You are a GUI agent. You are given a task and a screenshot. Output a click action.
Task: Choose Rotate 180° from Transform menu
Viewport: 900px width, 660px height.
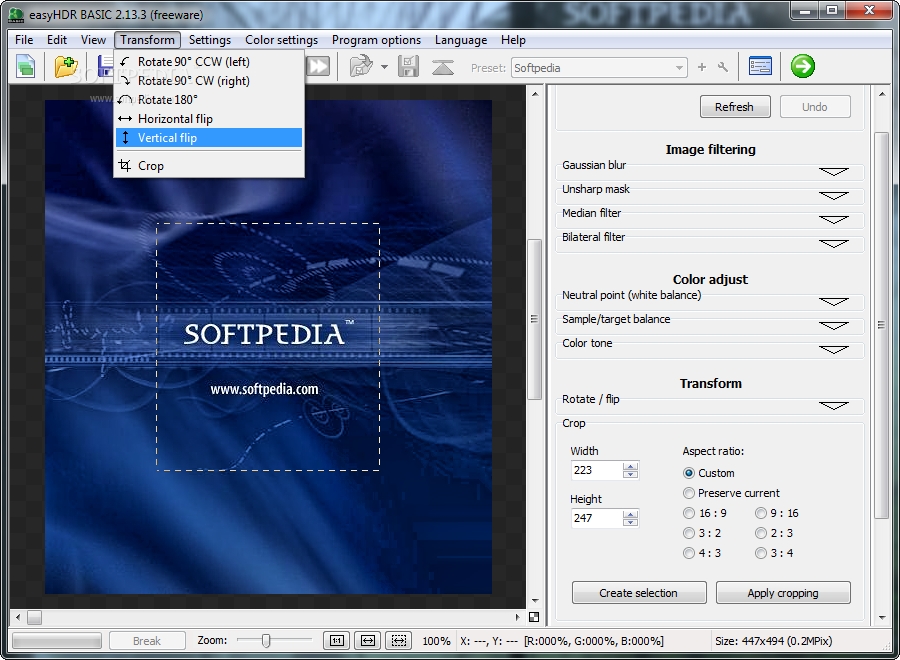(x=209, y=99)
